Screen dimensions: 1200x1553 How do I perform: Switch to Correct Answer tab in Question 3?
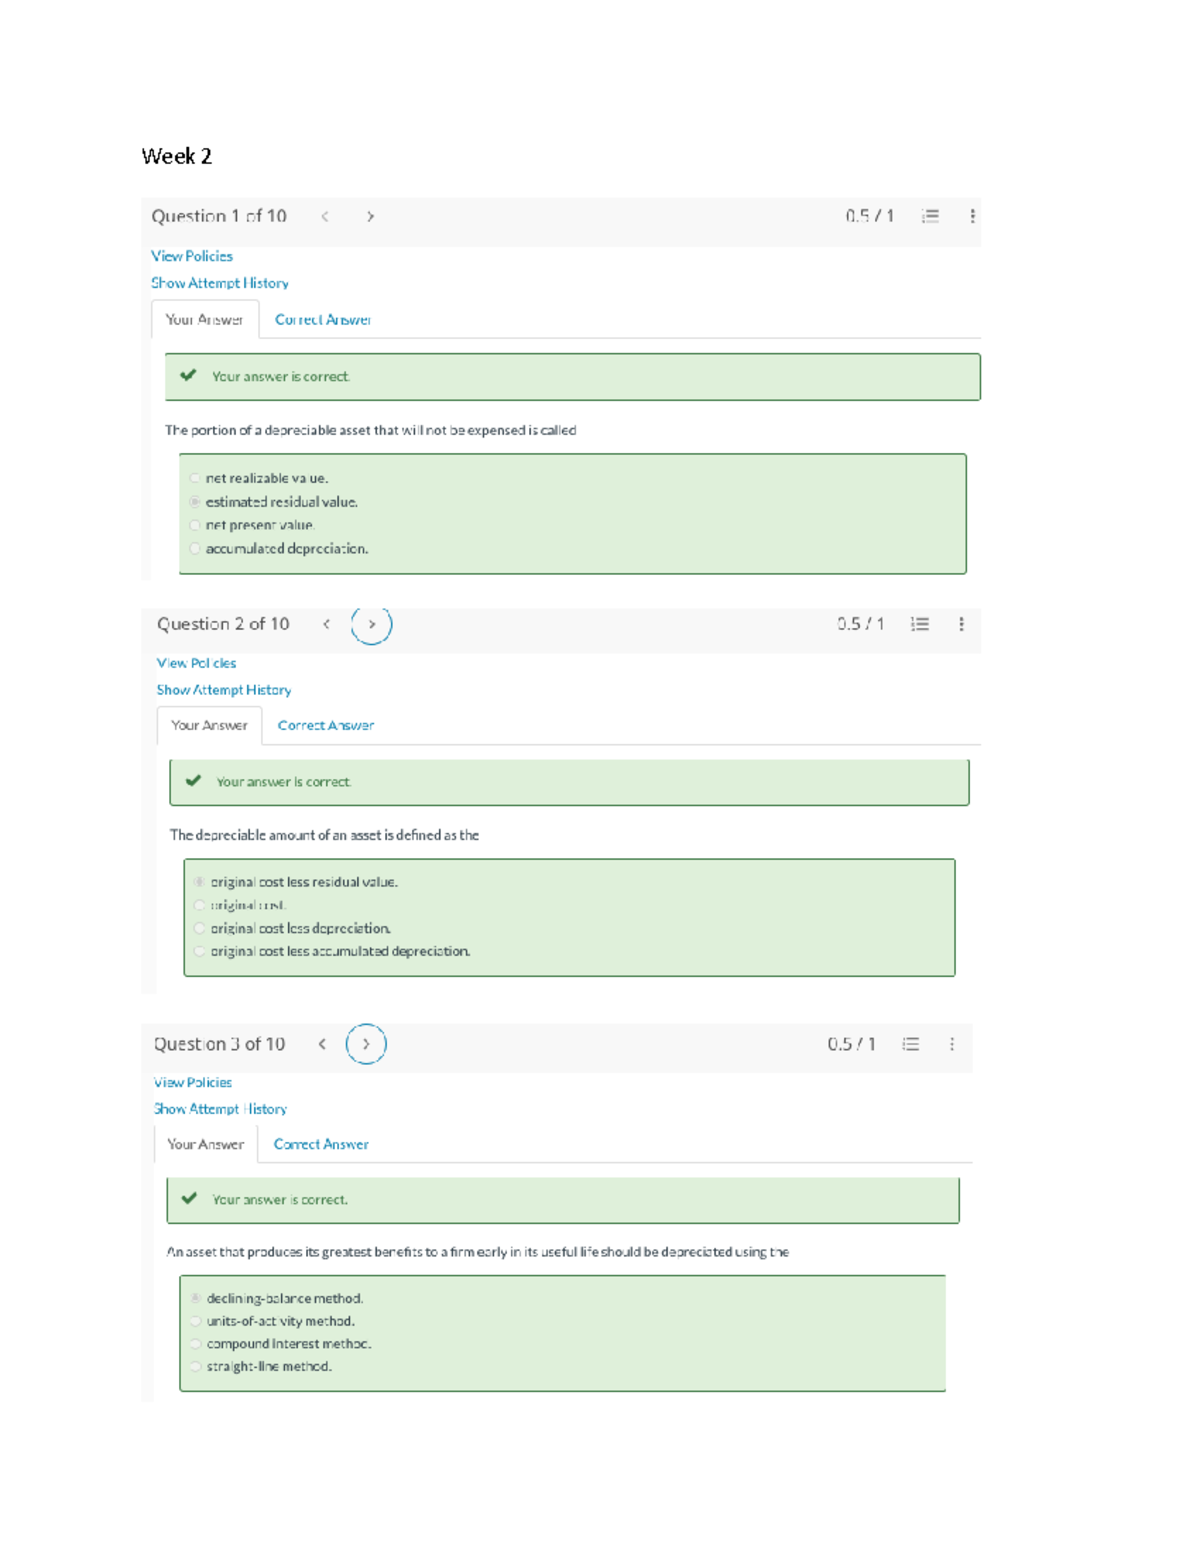pos(321,1144)
